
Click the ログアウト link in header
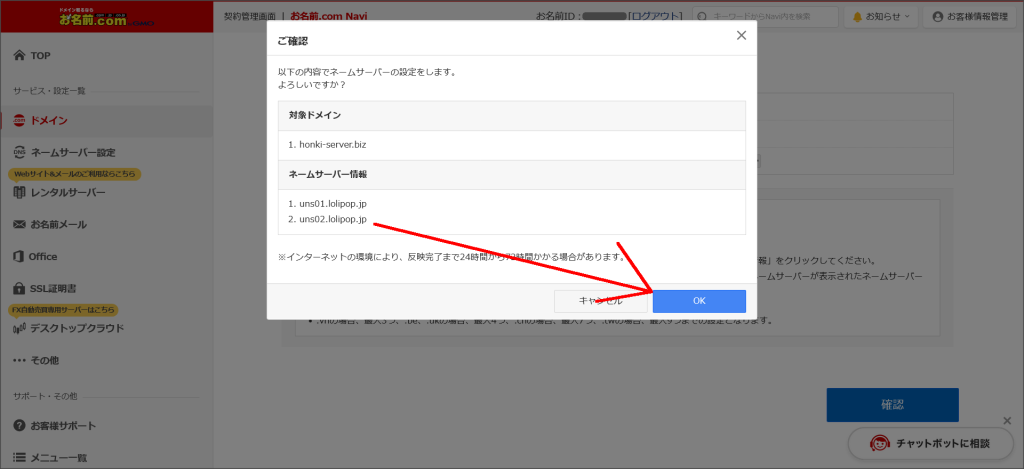point(655,16)
